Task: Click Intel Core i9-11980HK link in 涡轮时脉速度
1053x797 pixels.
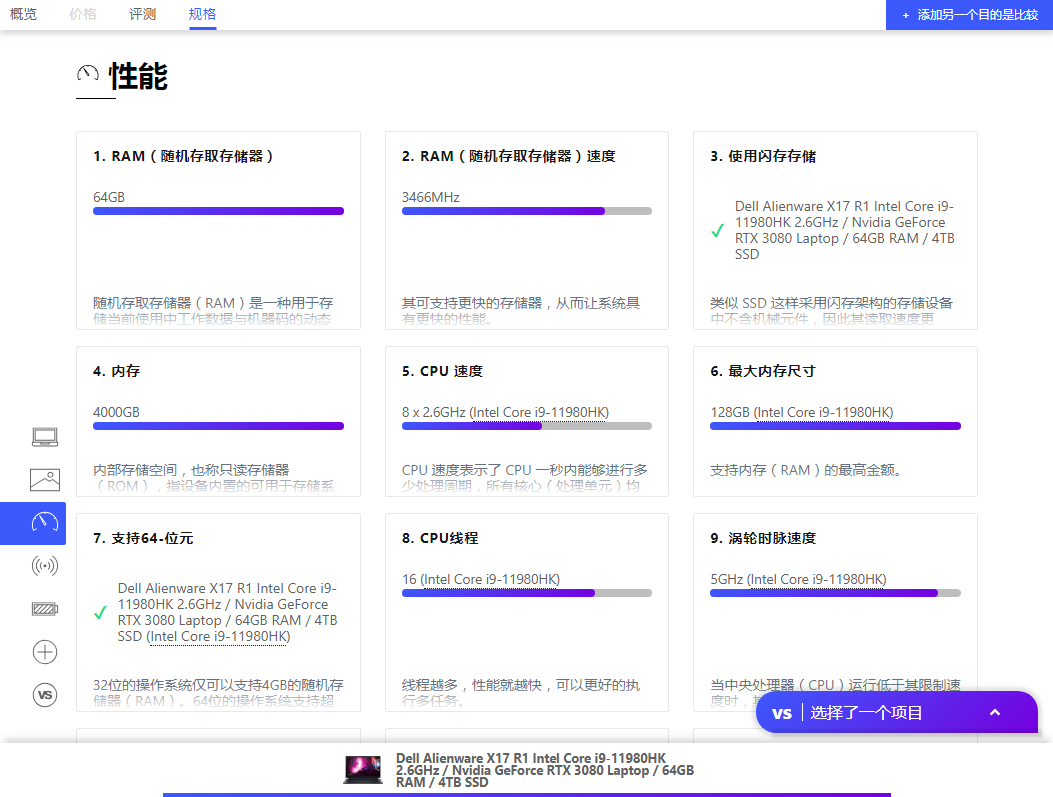Action: (x=817, y=579)
